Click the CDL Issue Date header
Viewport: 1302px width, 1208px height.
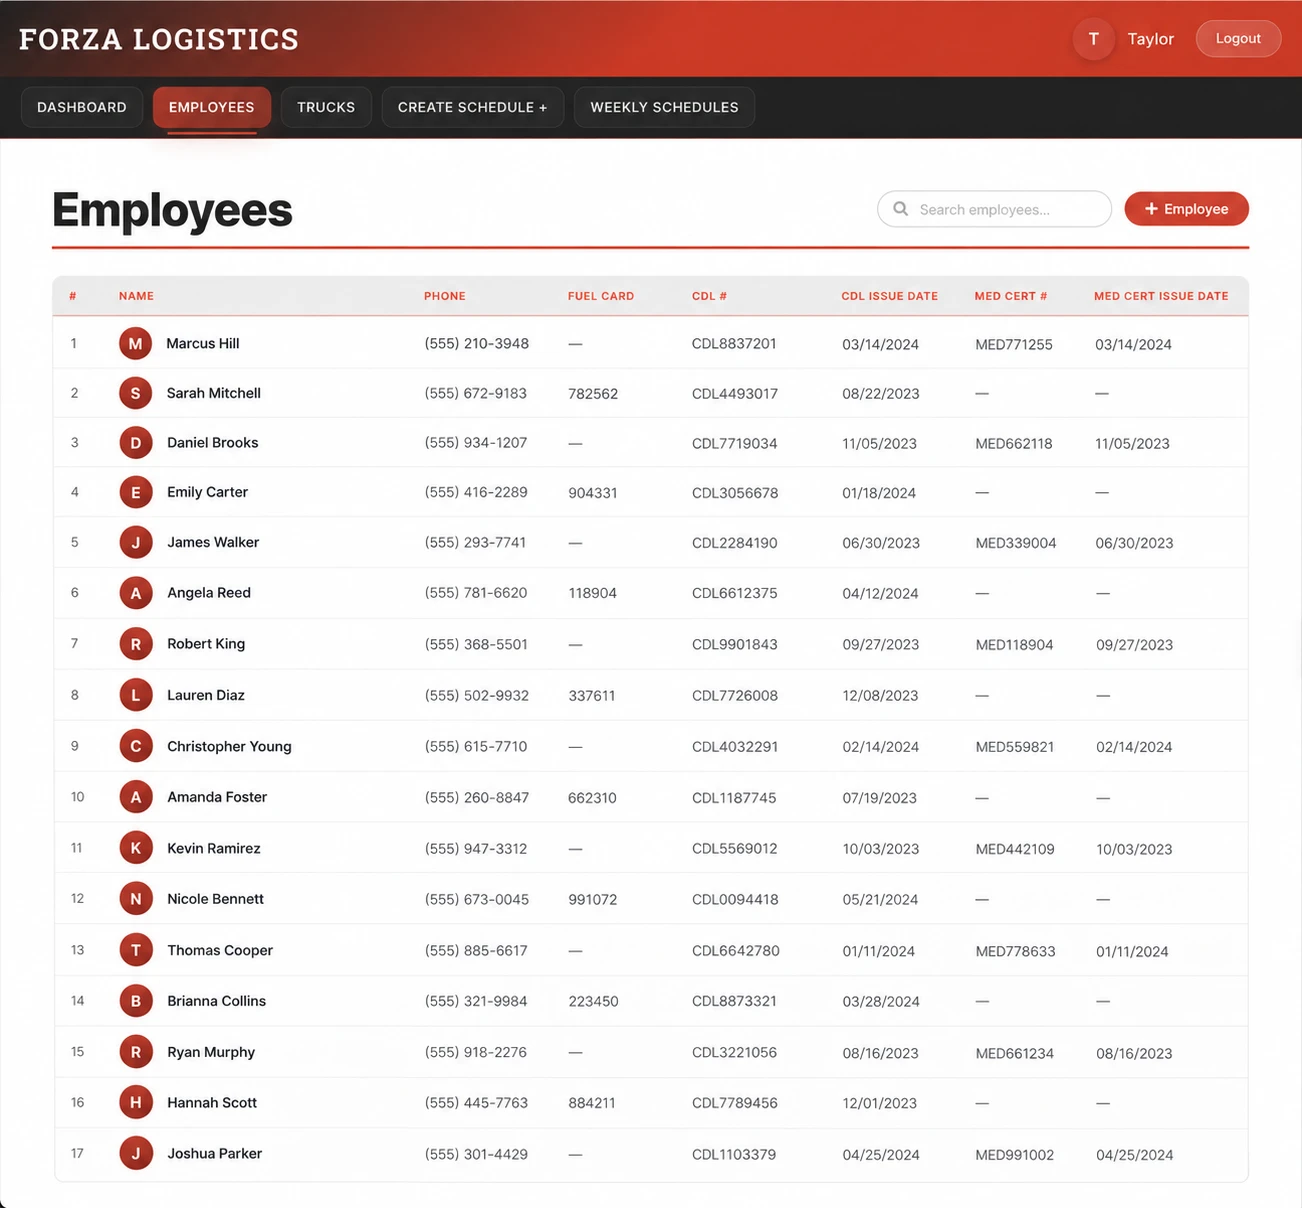click(x=890, y=296)
